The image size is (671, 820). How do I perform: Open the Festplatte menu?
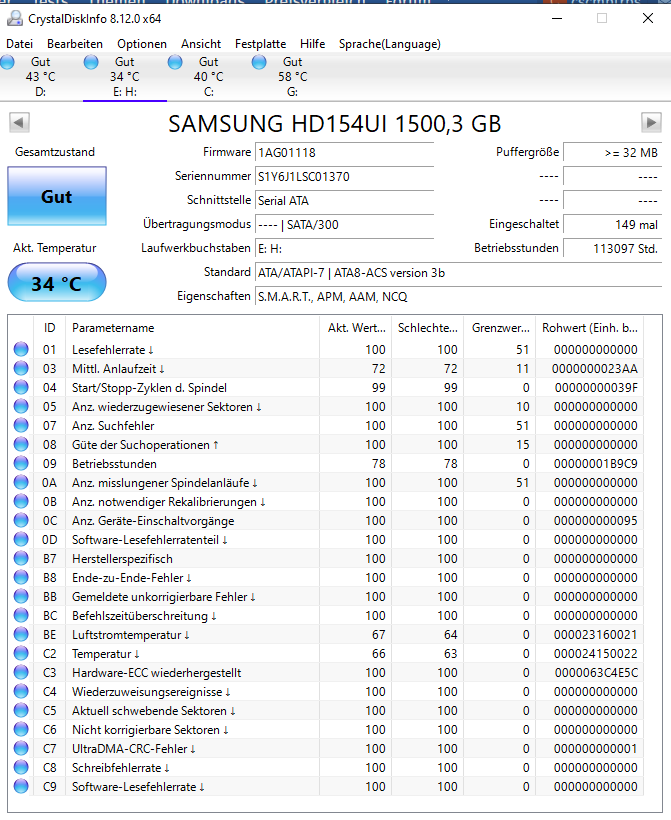pyautogui.click(x=260, y=44)
